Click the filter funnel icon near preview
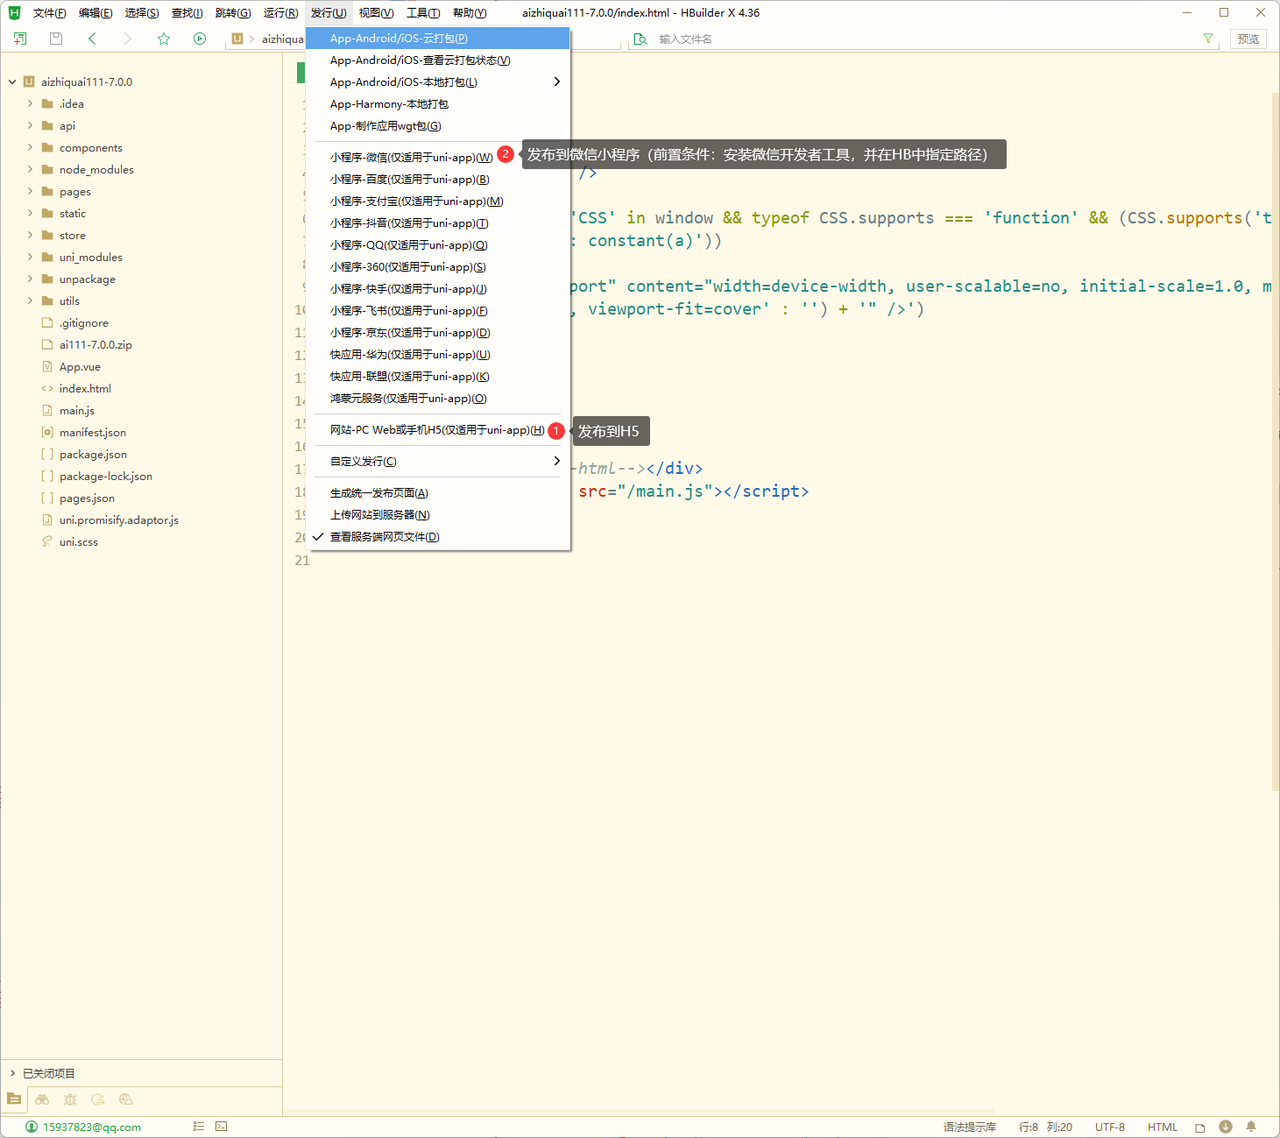Image resolution: width=1280 pixels, height=1138 pixels. click(1208, 38)
